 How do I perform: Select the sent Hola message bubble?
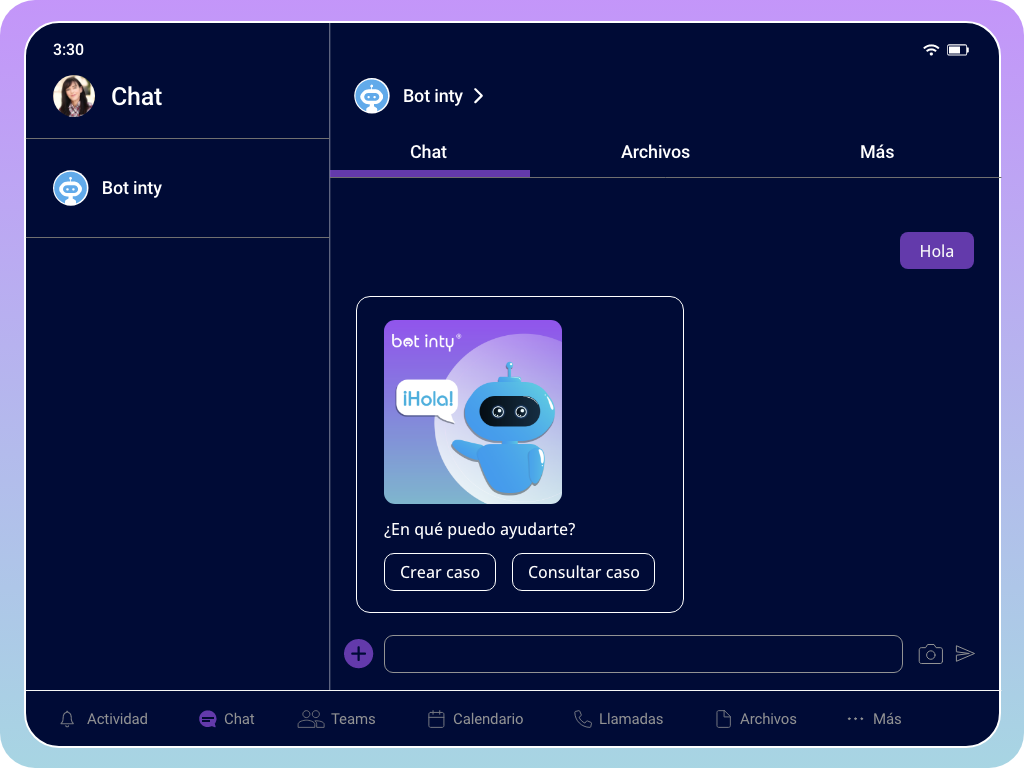pos(936,251)
